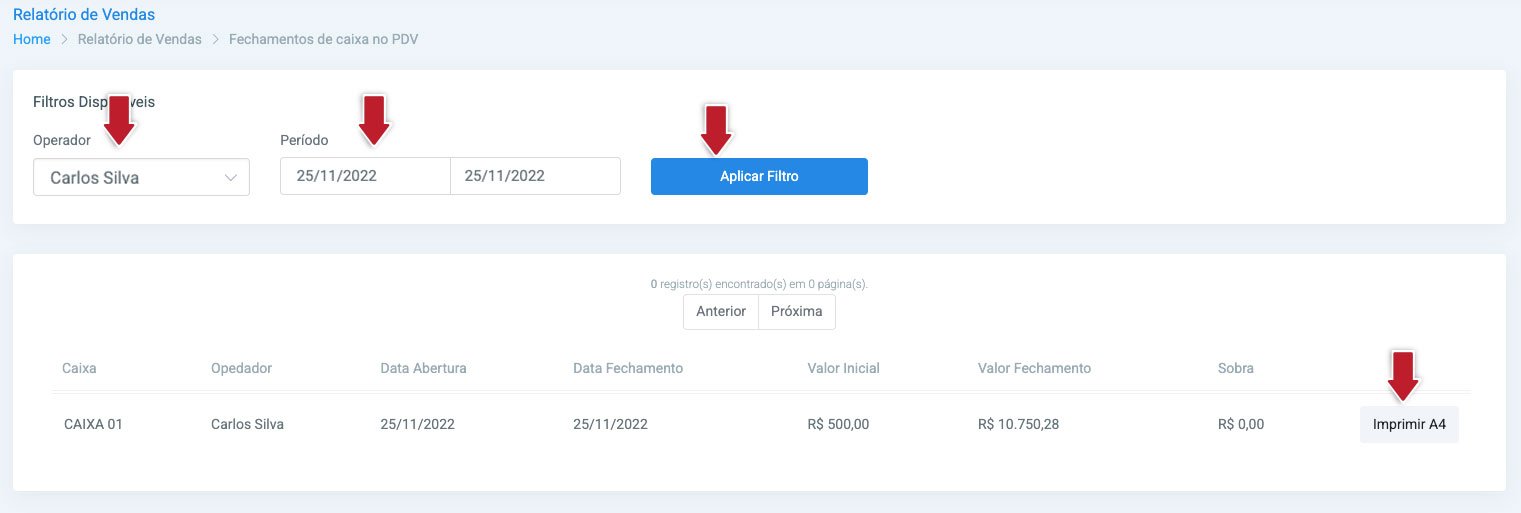The height and width of the screenshot is (513, 1521).
Task: Apply filter with Aplicar Filtro button
Action: point(759,176)
